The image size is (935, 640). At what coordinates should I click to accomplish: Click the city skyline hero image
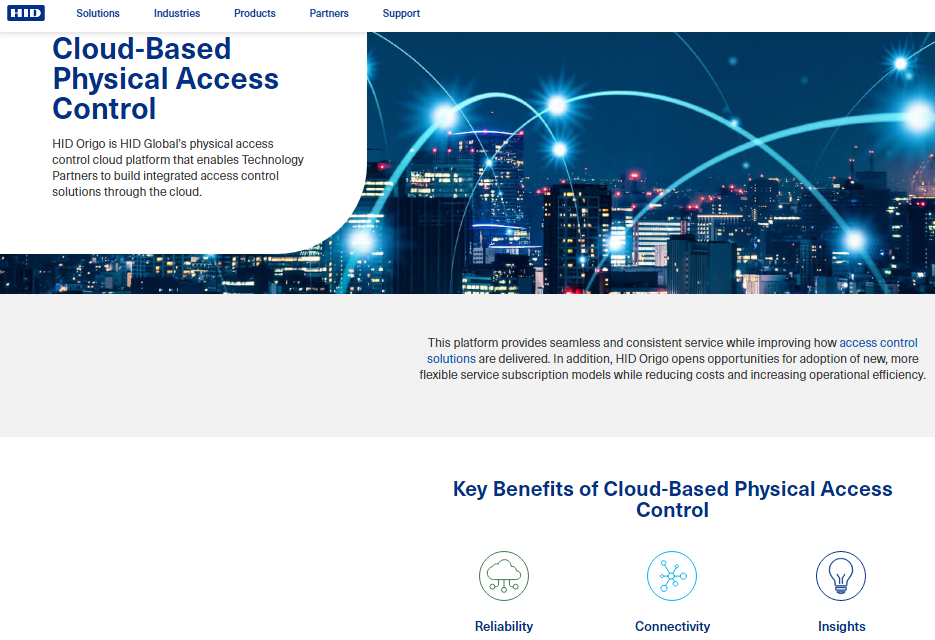tap(650, 162)
